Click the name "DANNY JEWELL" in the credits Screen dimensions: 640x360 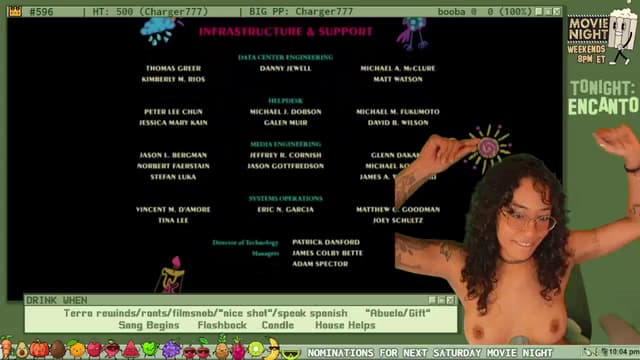[286, 68]
